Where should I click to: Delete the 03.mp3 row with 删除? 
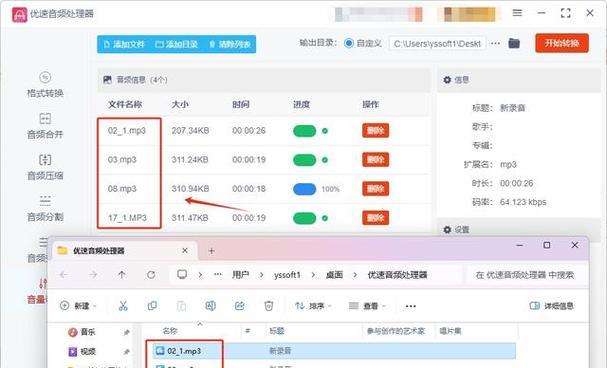click(376, 159)
